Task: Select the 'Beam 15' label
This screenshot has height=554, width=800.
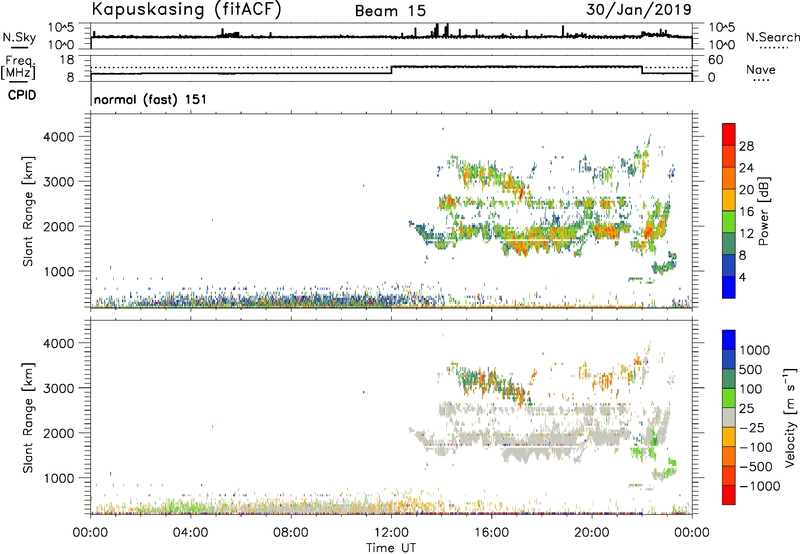Action: point(390,11)
